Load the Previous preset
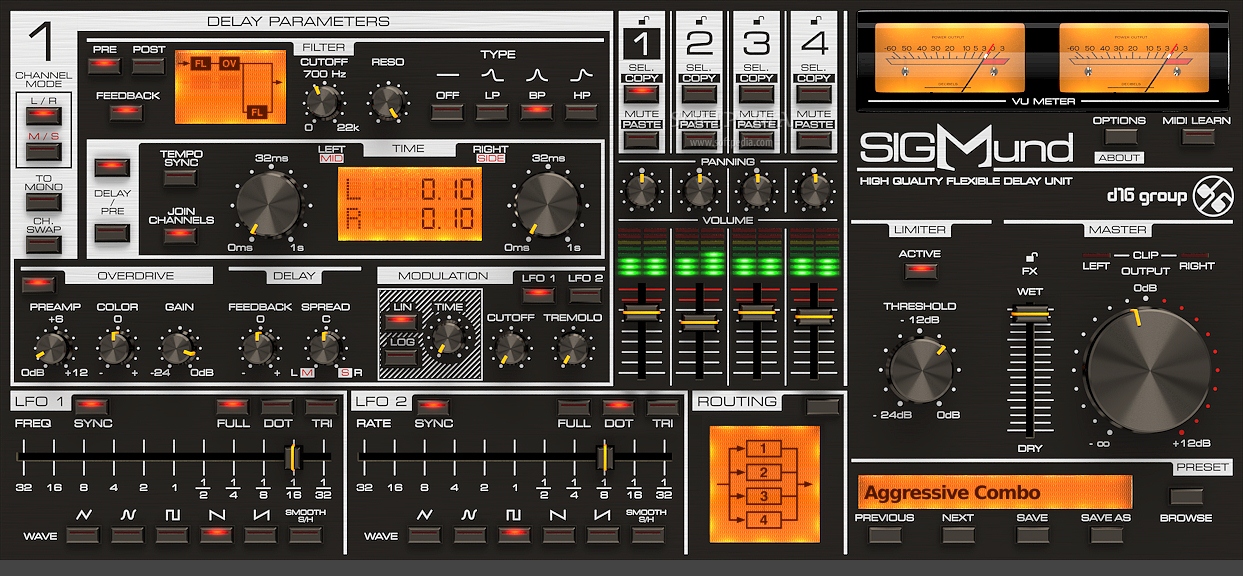Screen dimensions: 1243x576 click(x=884, y=534)
